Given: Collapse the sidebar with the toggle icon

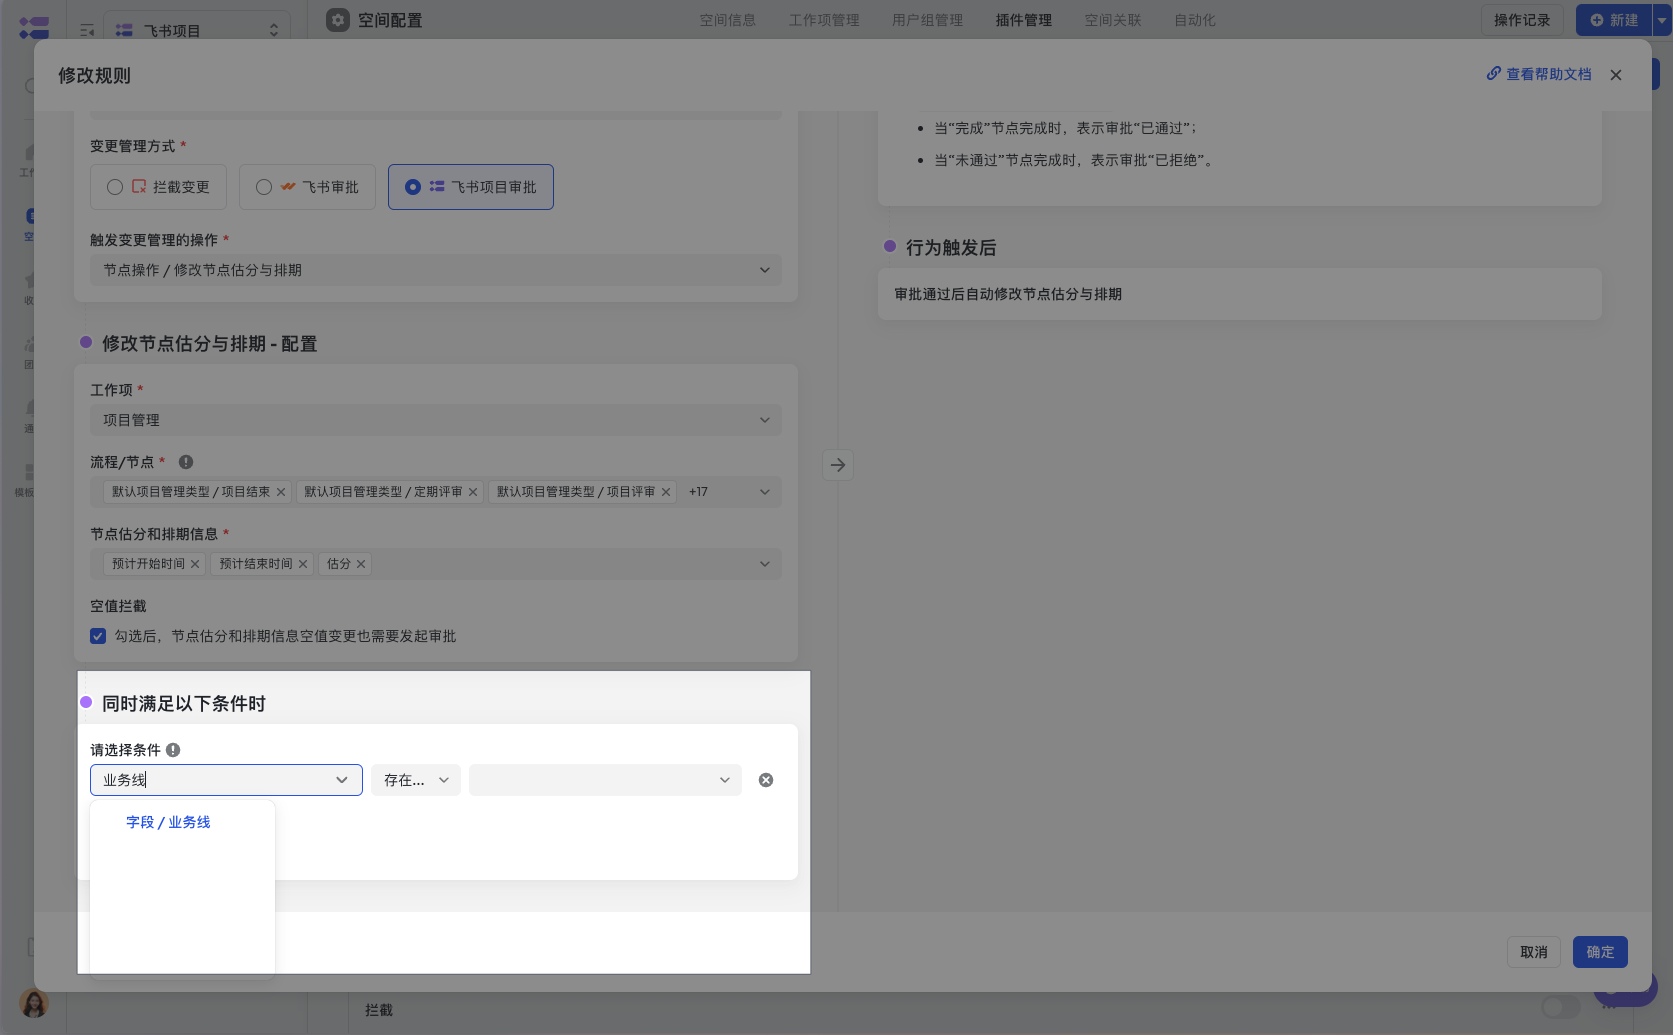Looking at the screenshot, I should tap(87, 30).
